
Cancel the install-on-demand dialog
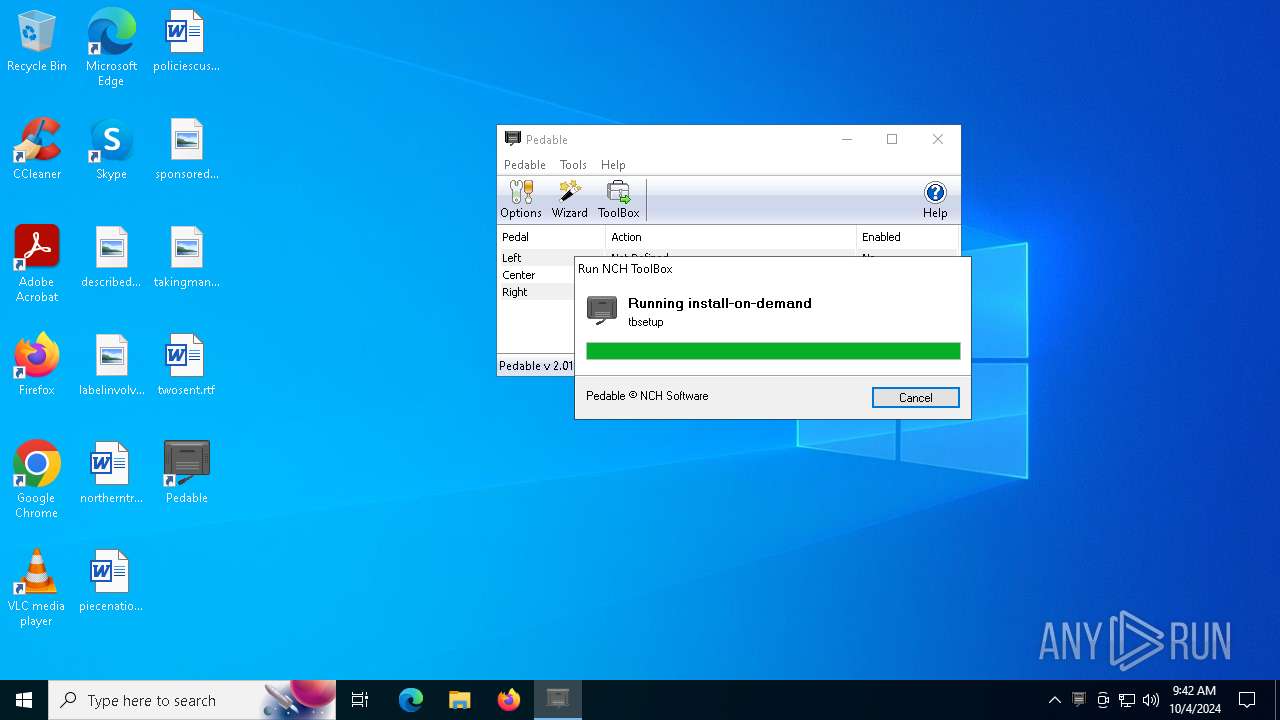916,398
